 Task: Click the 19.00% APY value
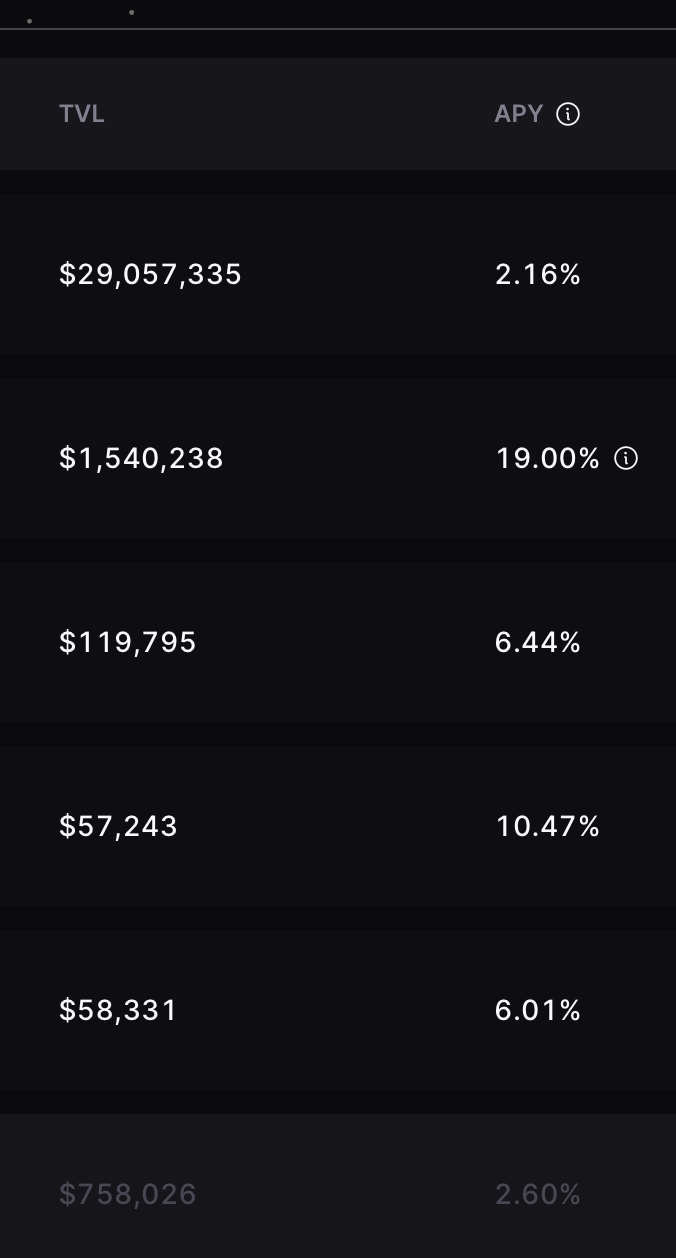(x=548, y=458)
